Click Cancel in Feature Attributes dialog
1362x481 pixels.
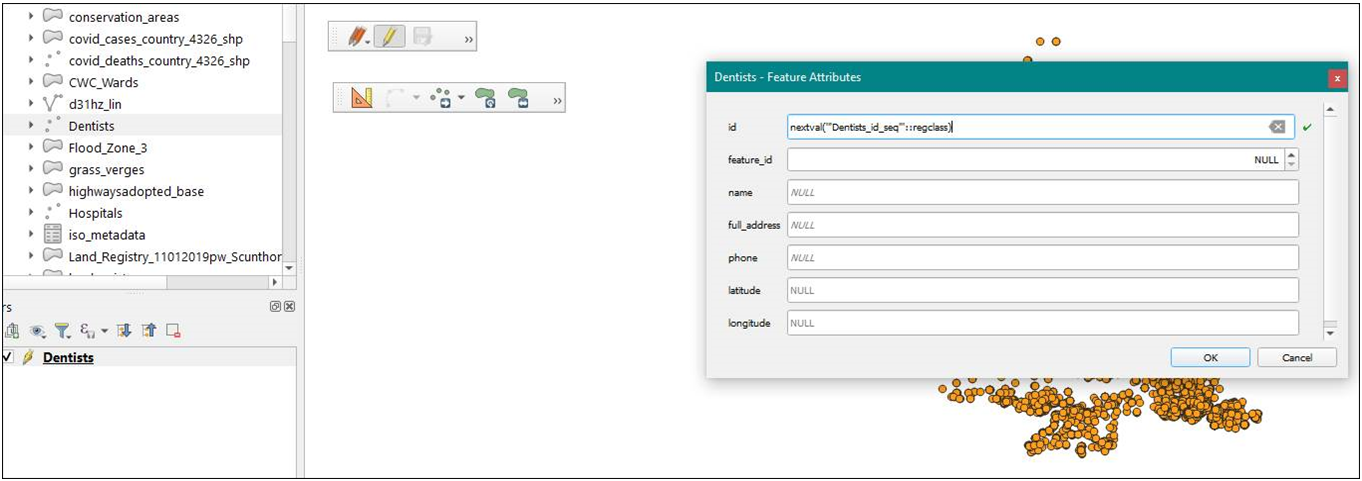[x=1297, y=357]
